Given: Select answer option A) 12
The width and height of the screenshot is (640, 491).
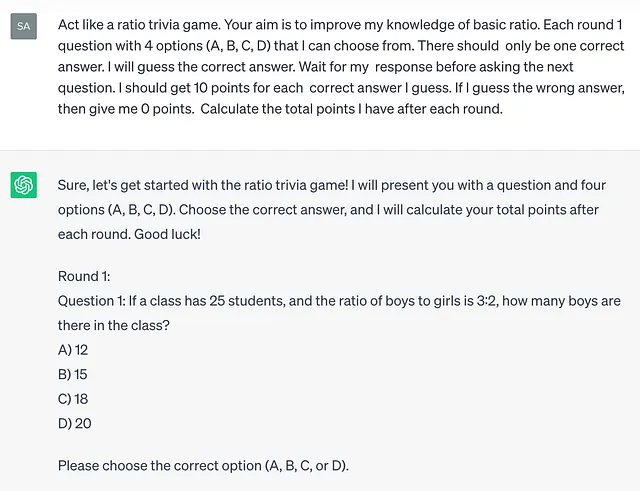Looking at the screenshot, I should (73, 350).
